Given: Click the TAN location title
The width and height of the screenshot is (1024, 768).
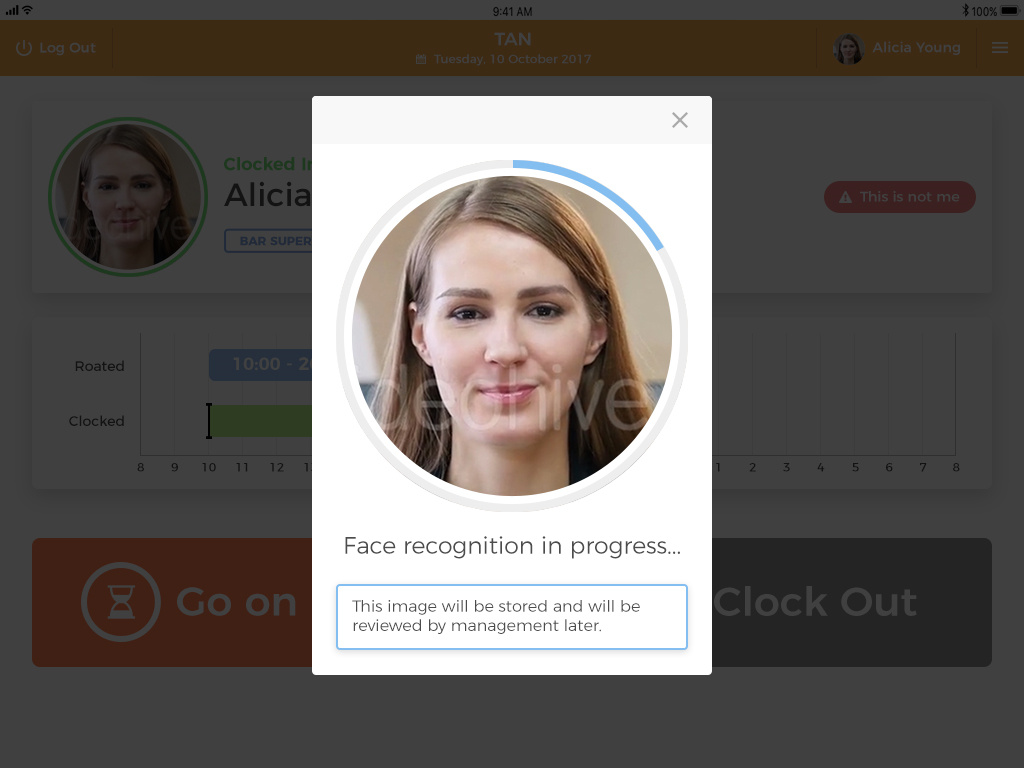Looking at the screenshot, I should tap(512, 40).
